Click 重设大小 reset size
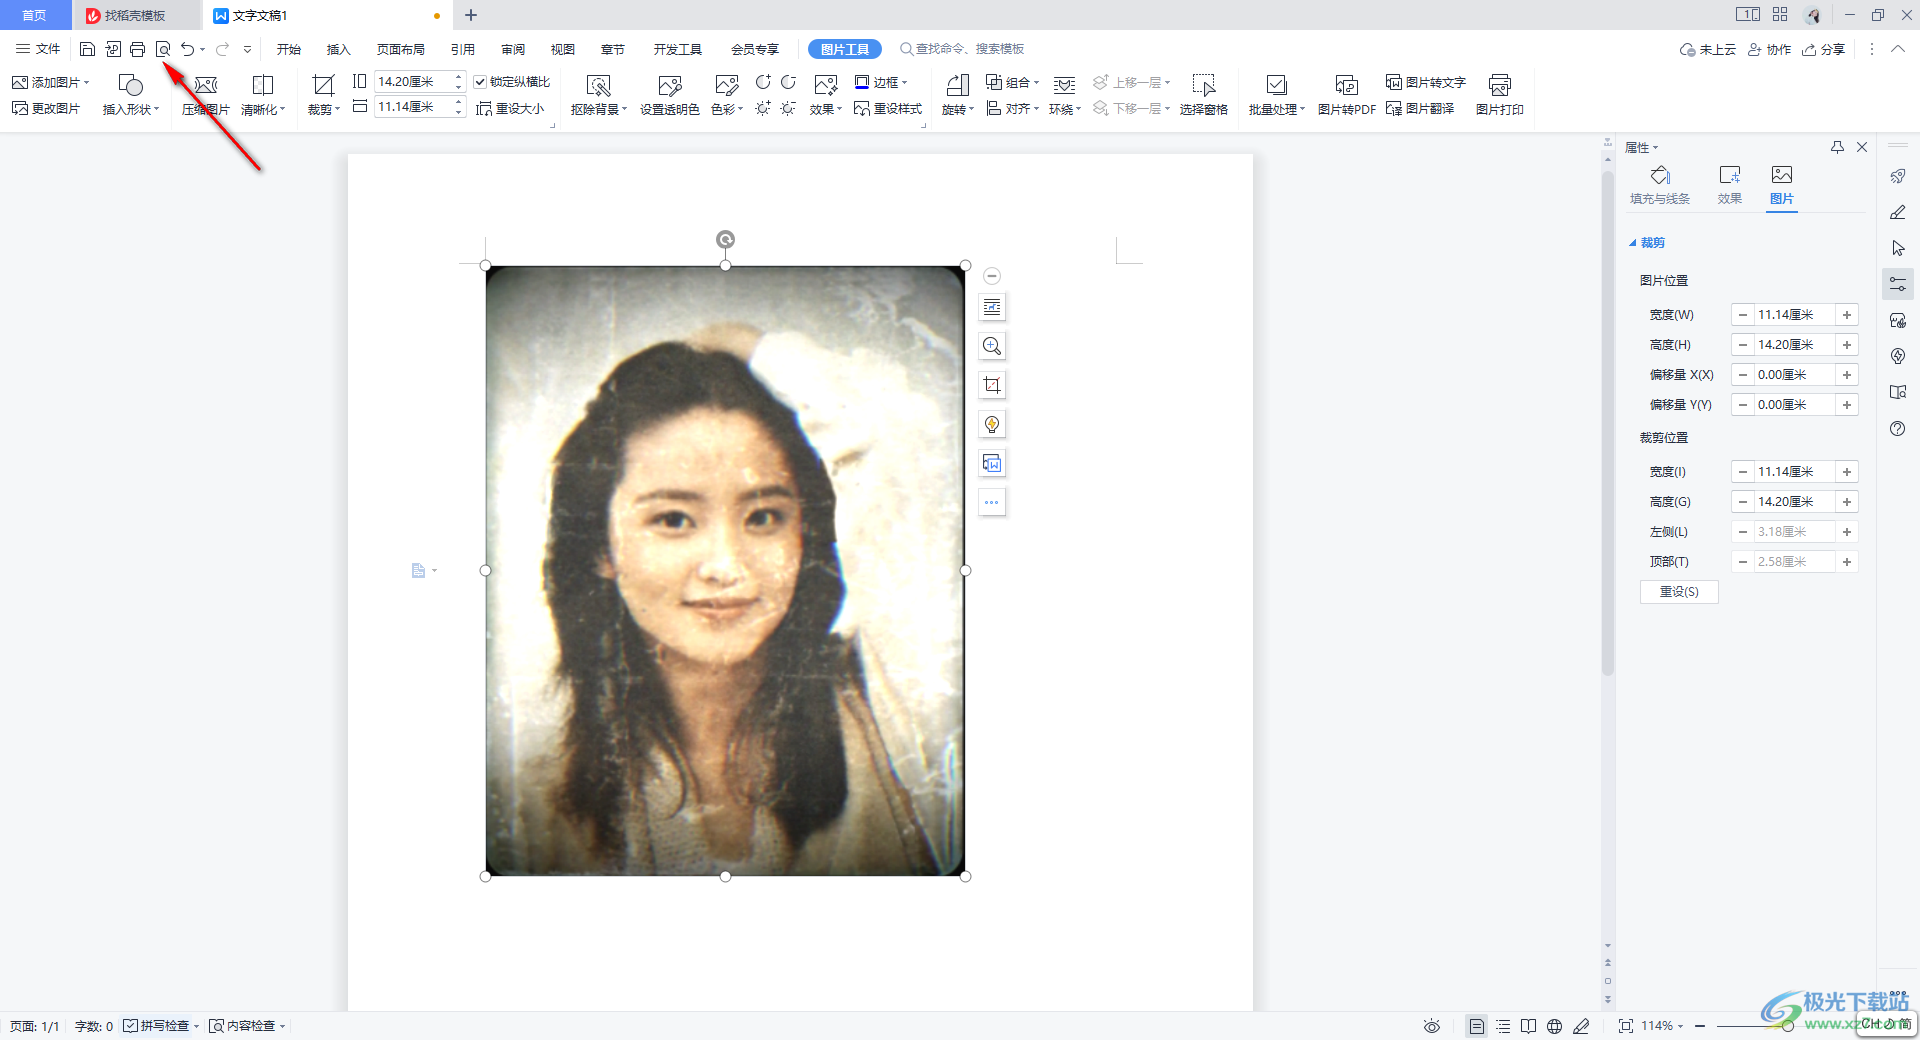This screenshot has height=1040, width=1920. [x=510, y=108]
